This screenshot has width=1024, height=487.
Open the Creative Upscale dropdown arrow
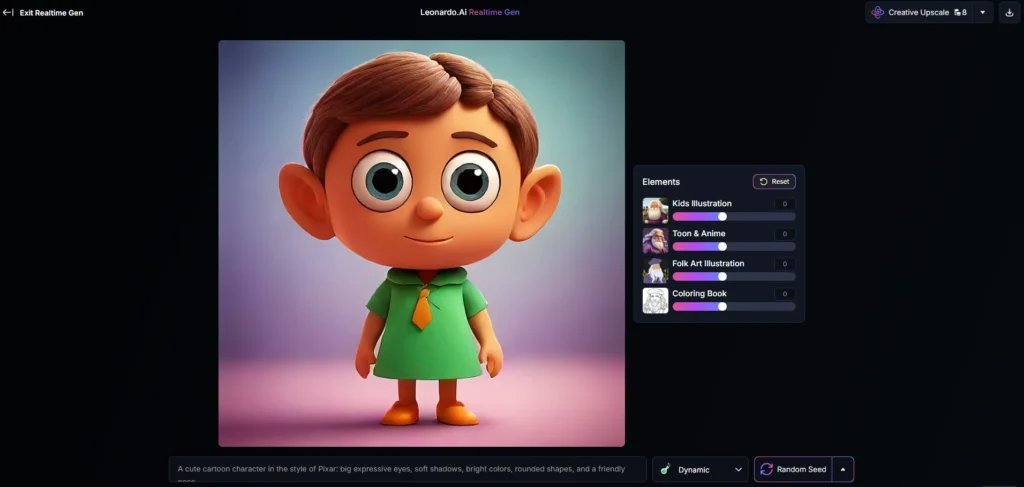(983, 12)
